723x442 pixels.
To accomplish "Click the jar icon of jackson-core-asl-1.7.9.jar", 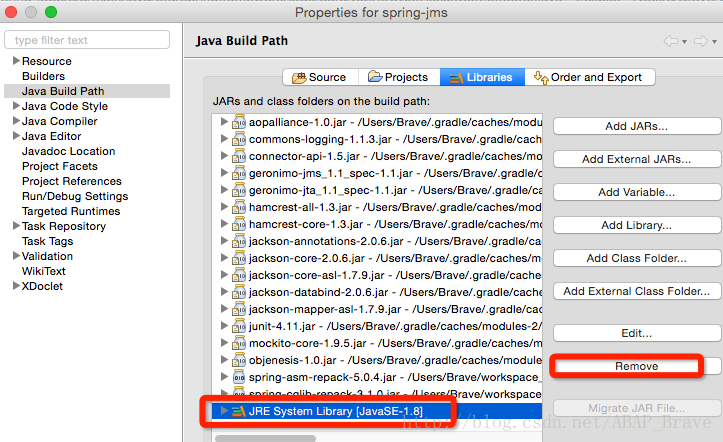I will tap(238, 275).
